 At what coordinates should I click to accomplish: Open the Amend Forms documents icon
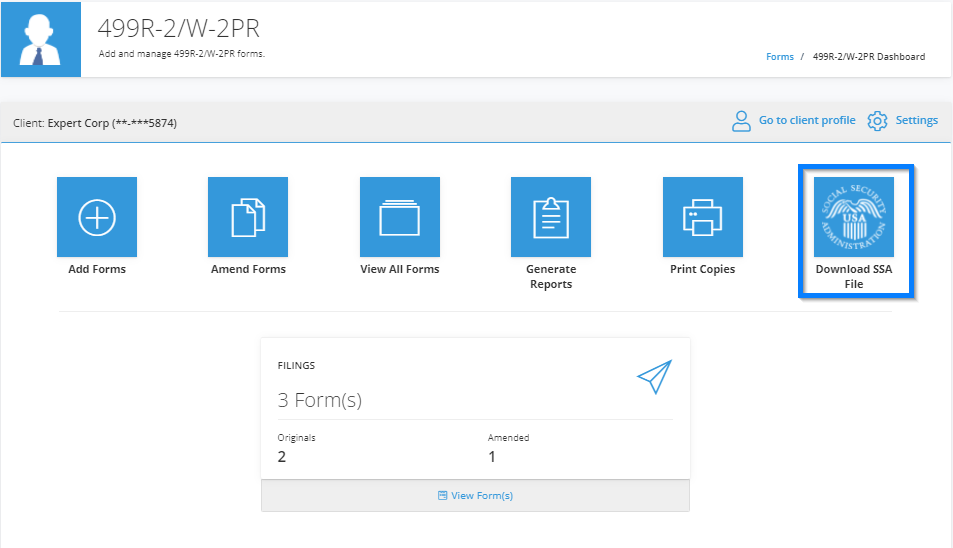248,217
